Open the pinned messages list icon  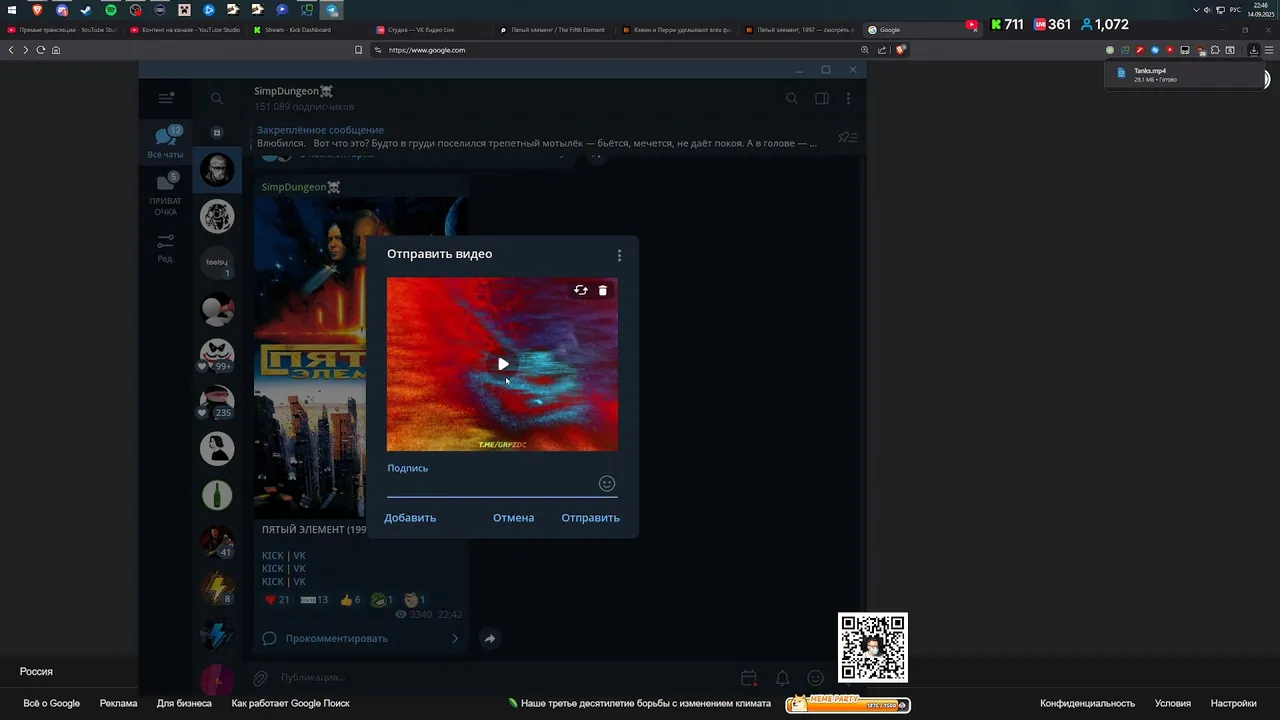[x=848, y=137]
